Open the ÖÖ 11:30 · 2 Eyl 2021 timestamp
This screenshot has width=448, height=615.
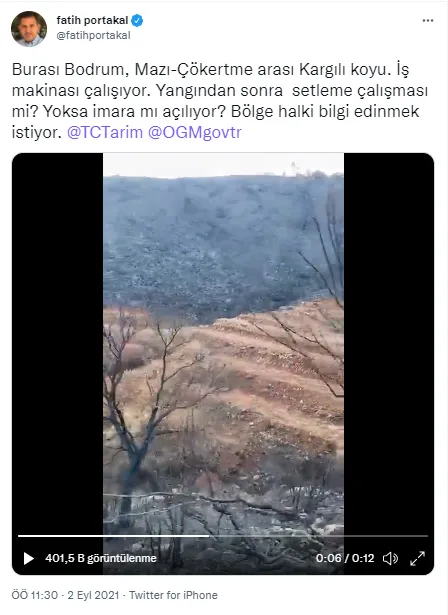(x=65, y=595)
